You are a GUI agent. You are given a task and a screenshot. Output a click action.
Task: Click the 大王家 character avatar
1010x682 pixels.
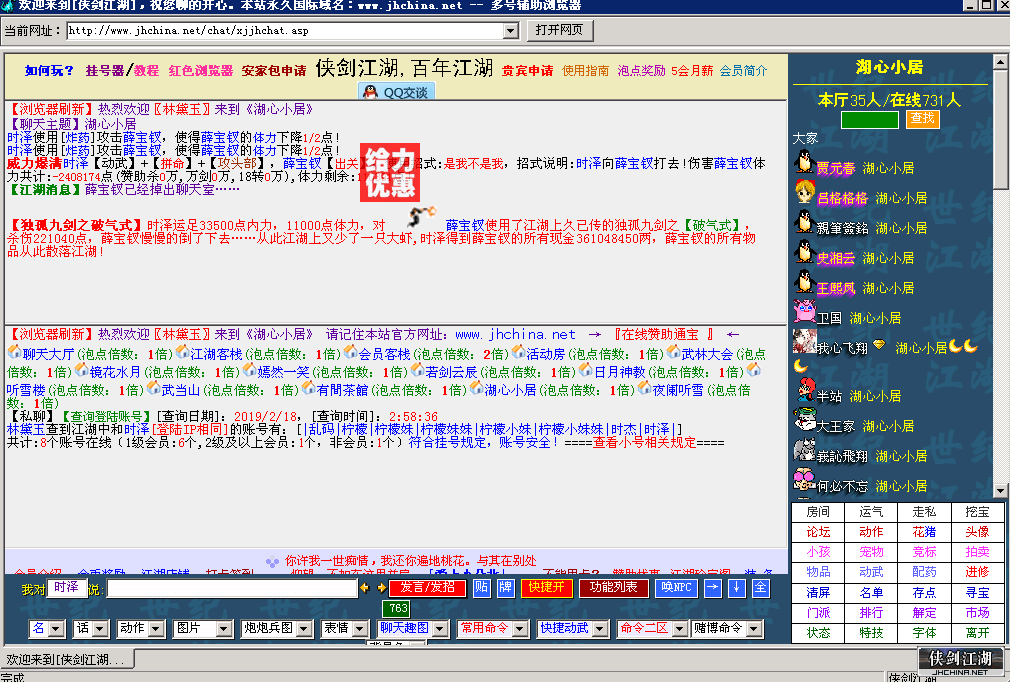pos(805,420)
